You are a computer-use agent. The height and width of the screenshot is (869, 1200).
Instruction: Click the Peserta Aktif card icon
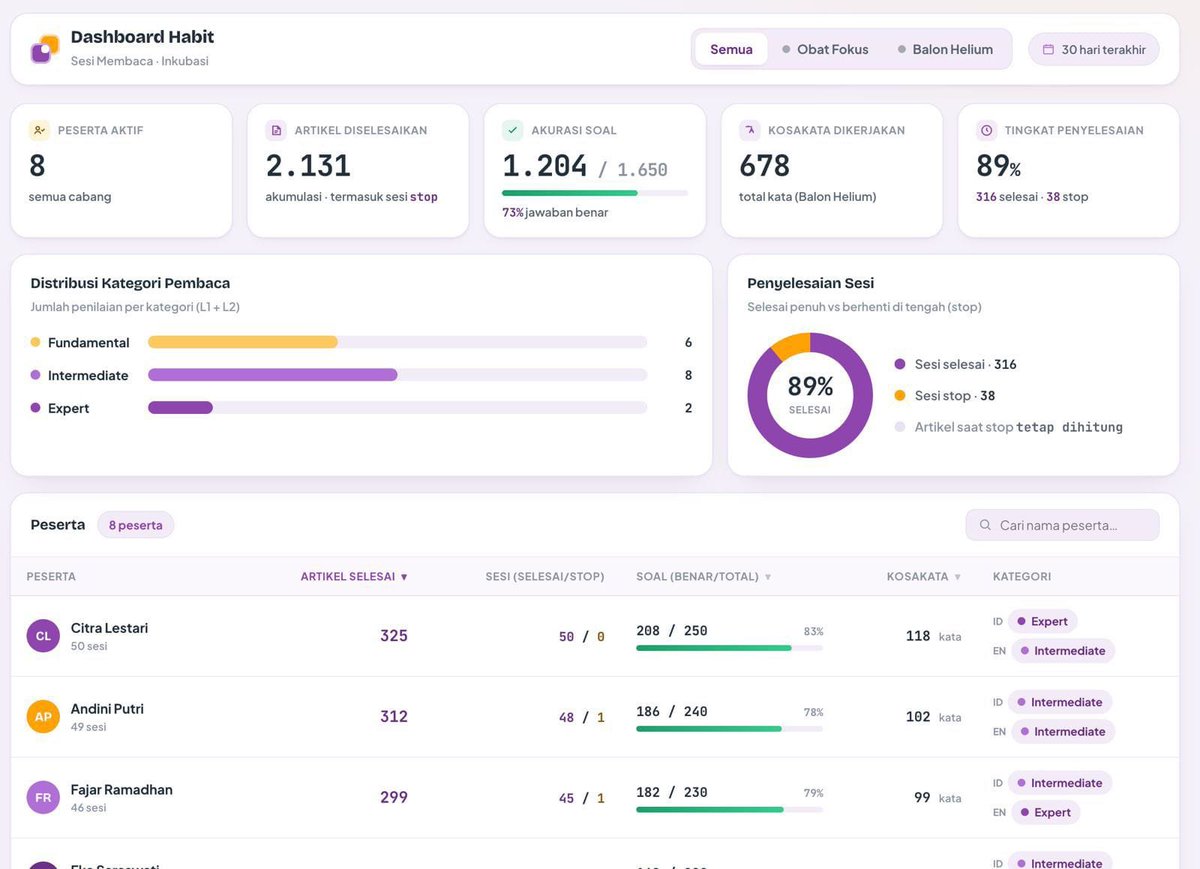(39, 130)
